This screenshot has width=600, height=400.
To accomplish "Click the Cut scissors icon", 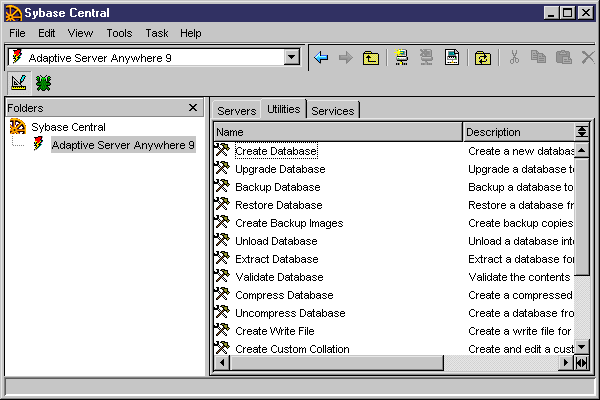I will (x=514, y=57).
